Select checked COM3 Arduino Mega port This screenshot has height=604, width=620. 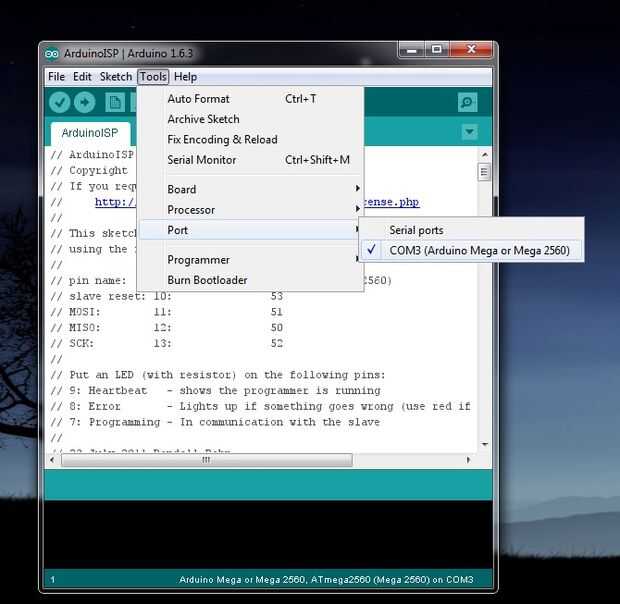point(473,250)
